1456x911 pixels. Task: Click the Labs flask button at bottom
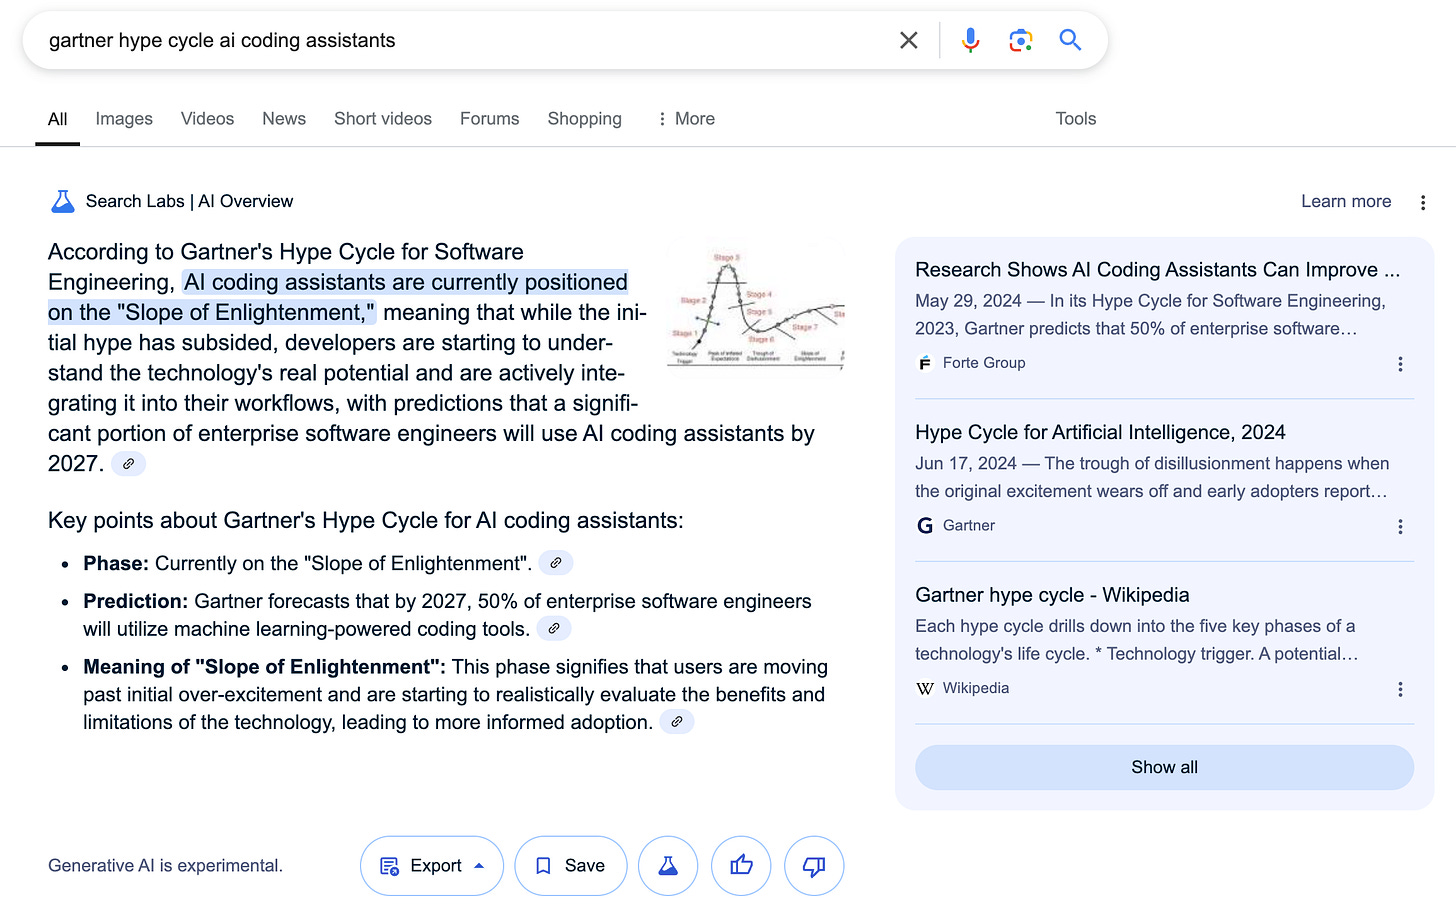tap(668, 866)
